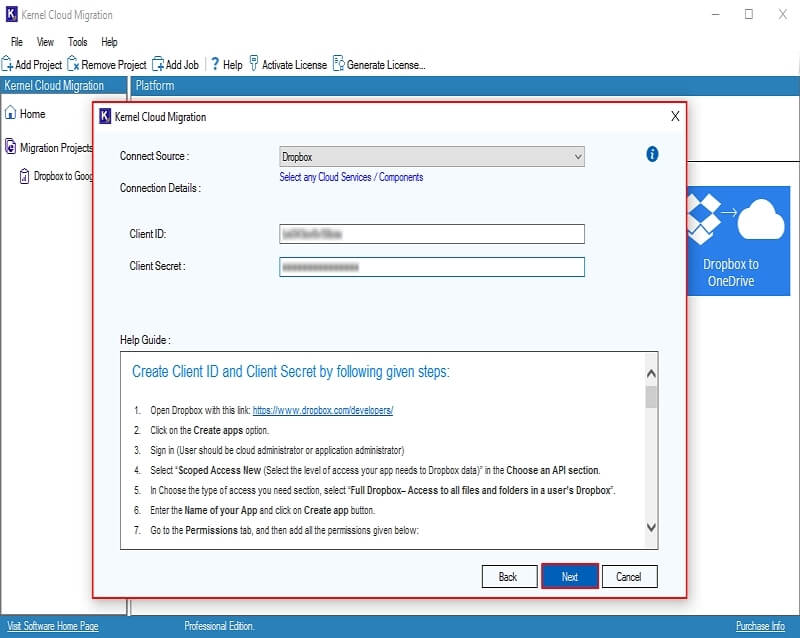The width and height of the screenshot is (800, 638).
Task: Click Help Guide scroll up arrow
Action: [x=651, y=373]
